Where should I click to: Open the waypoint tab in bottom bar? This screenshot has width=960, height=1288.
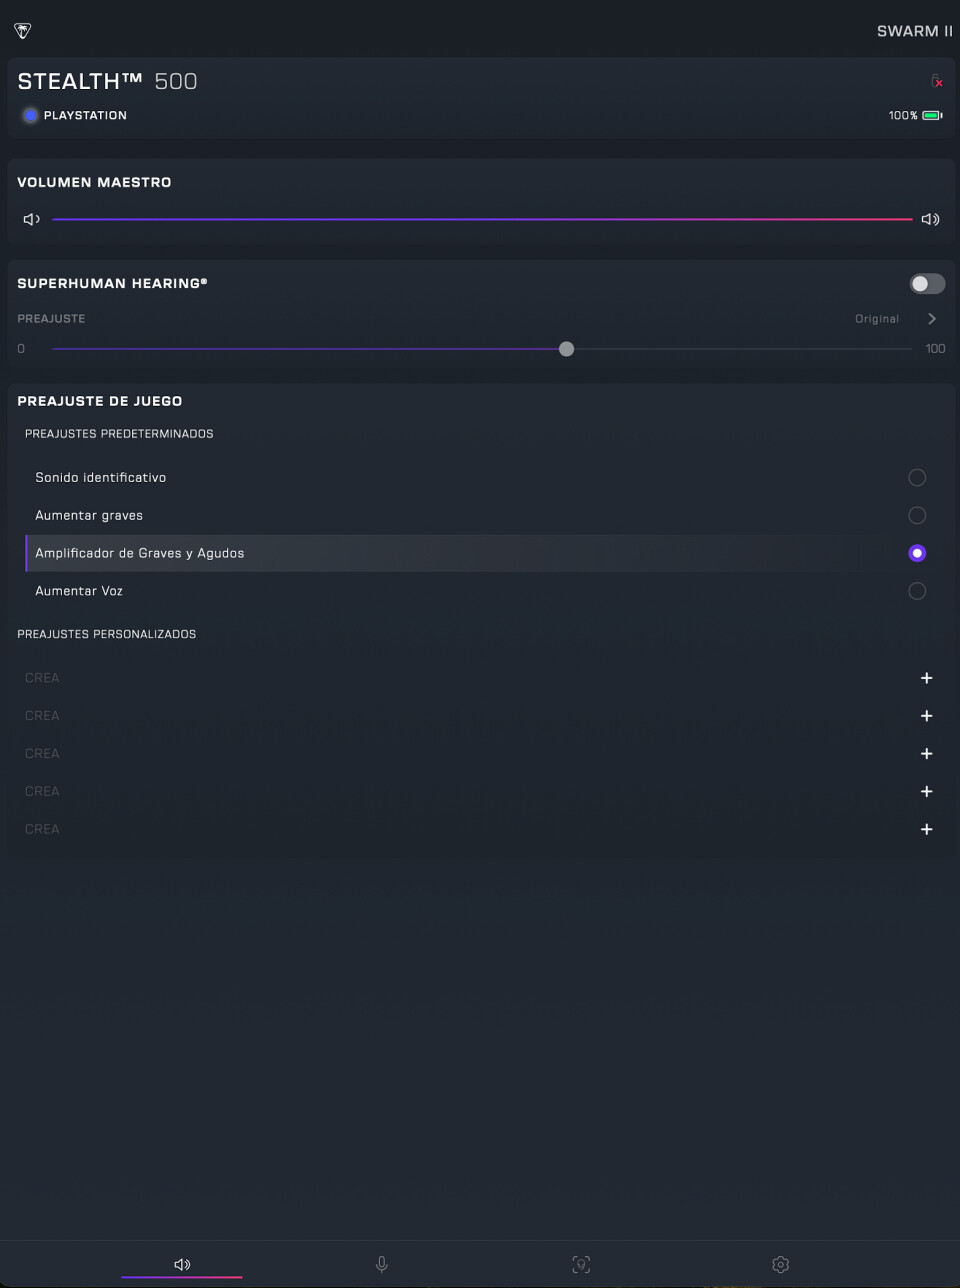click(581, 1265)
